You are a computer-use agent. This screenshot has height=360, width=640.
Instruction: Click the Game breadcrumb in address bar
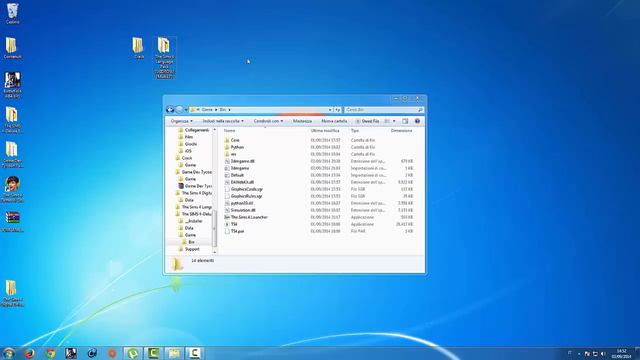click(207, 110)
